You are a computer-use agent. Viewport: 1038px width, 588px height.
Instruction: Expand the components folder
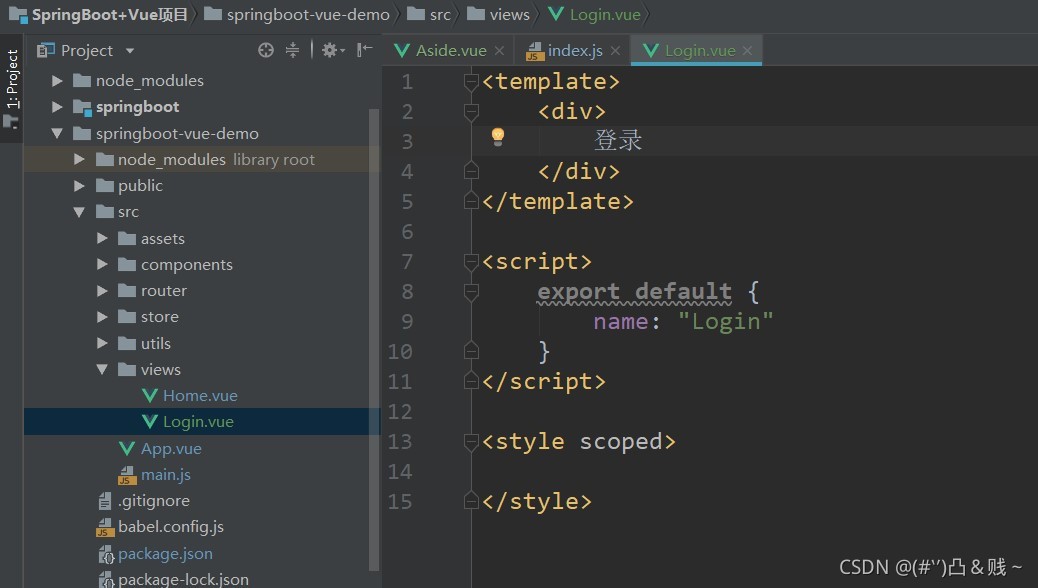(102, 264)
